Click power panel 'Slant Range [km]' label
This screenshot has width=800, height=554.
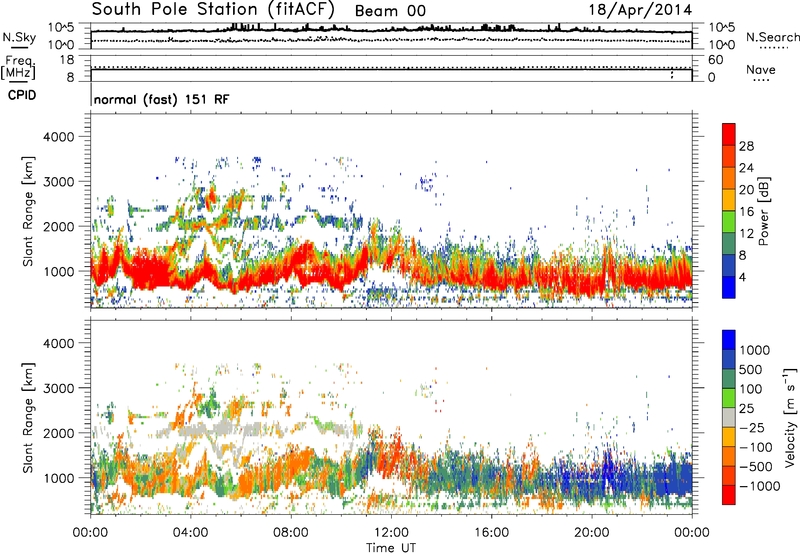pyautogui.click(x=28, y=211)
